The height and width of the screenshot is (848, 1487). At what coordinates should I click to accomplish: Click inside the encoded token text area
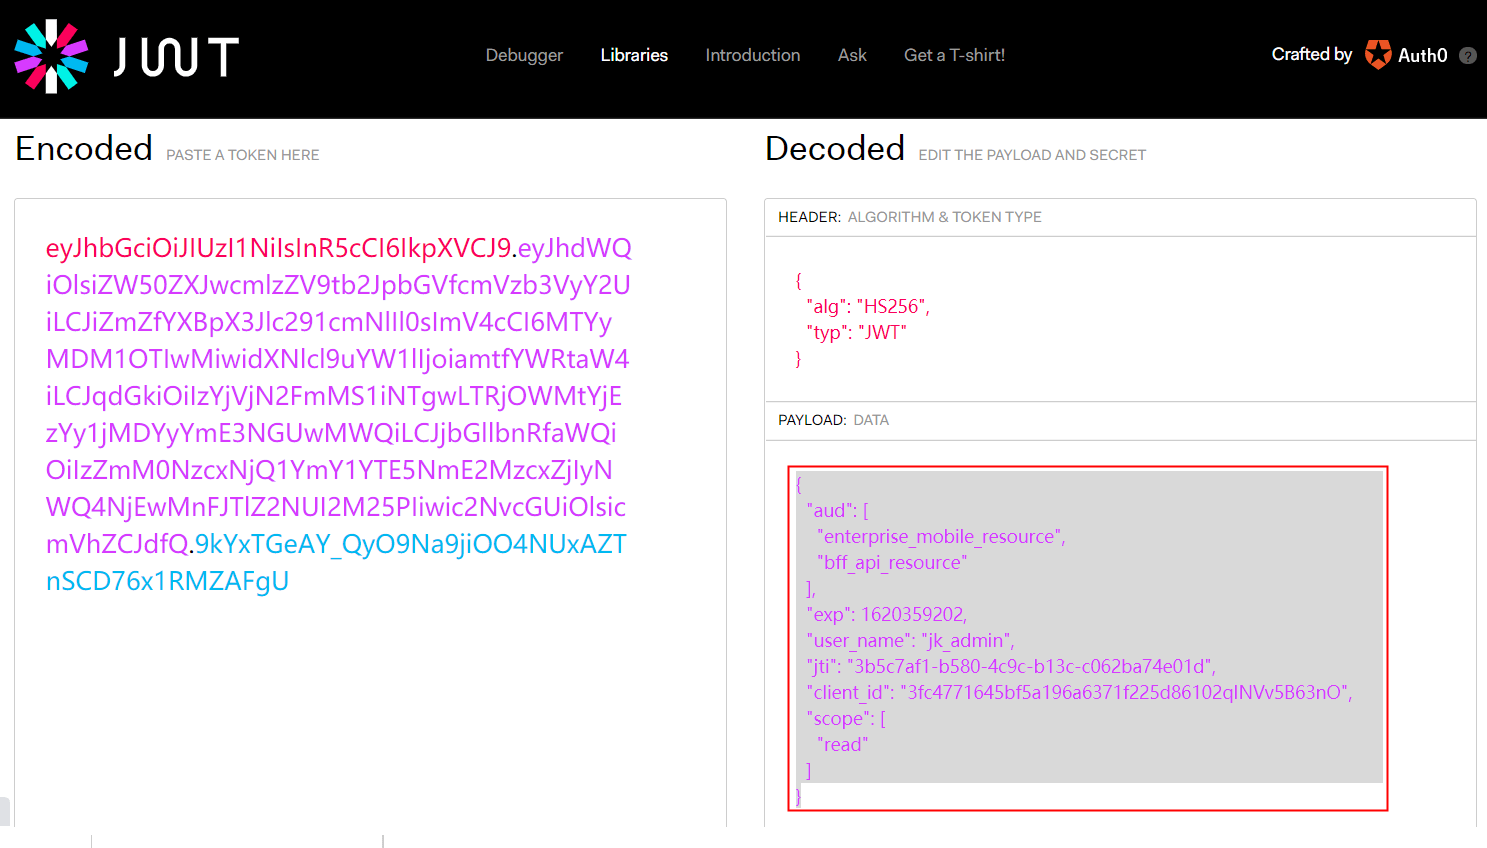370,700
